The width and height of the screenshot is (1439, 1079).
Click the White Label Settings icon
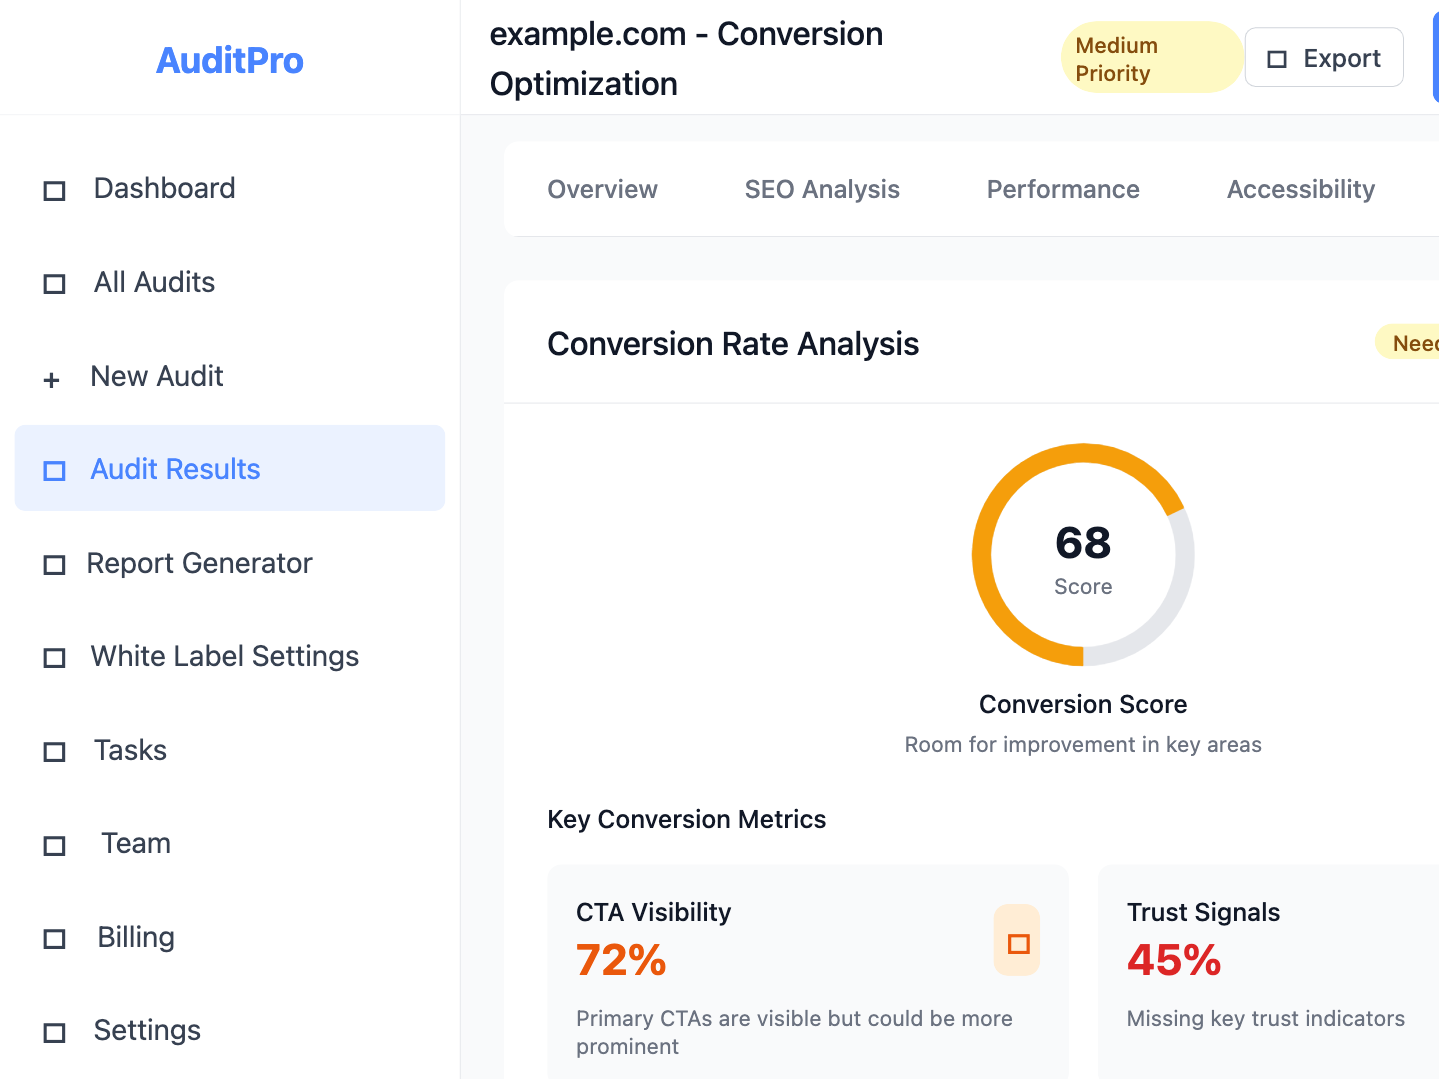pos(54,658)
